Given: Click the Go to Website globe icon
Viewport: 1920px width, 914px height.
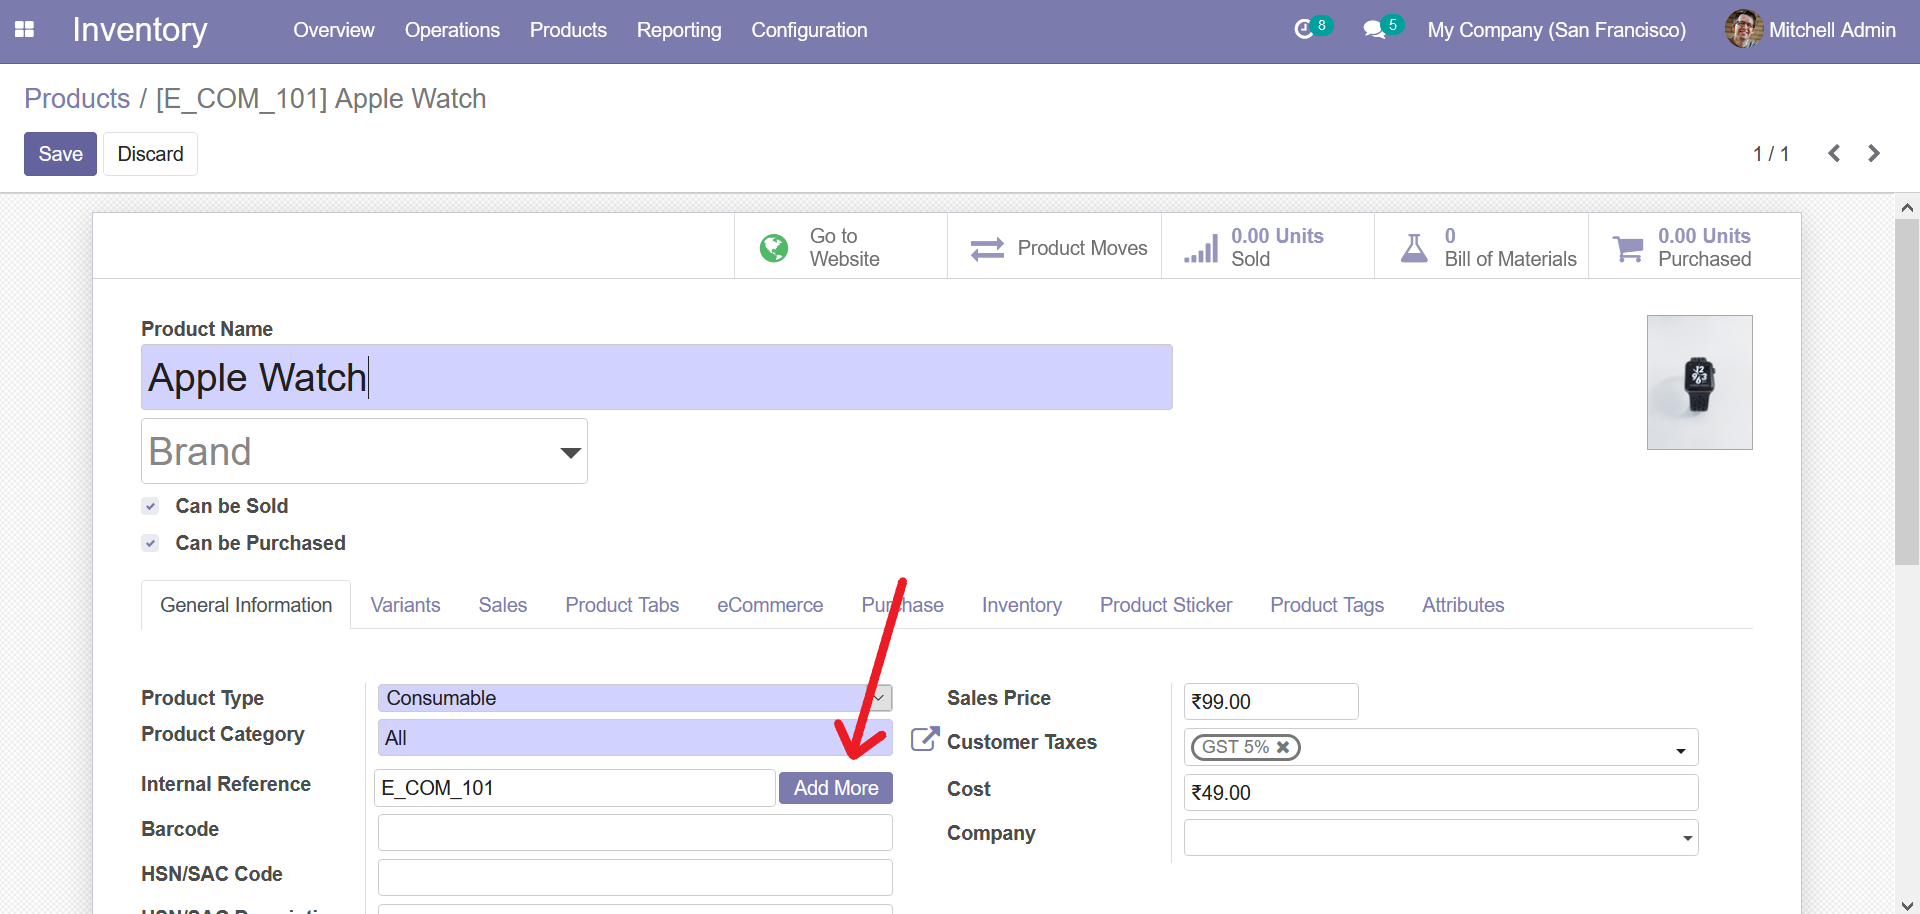Looking at the screenshot, I should click(774, 247).
